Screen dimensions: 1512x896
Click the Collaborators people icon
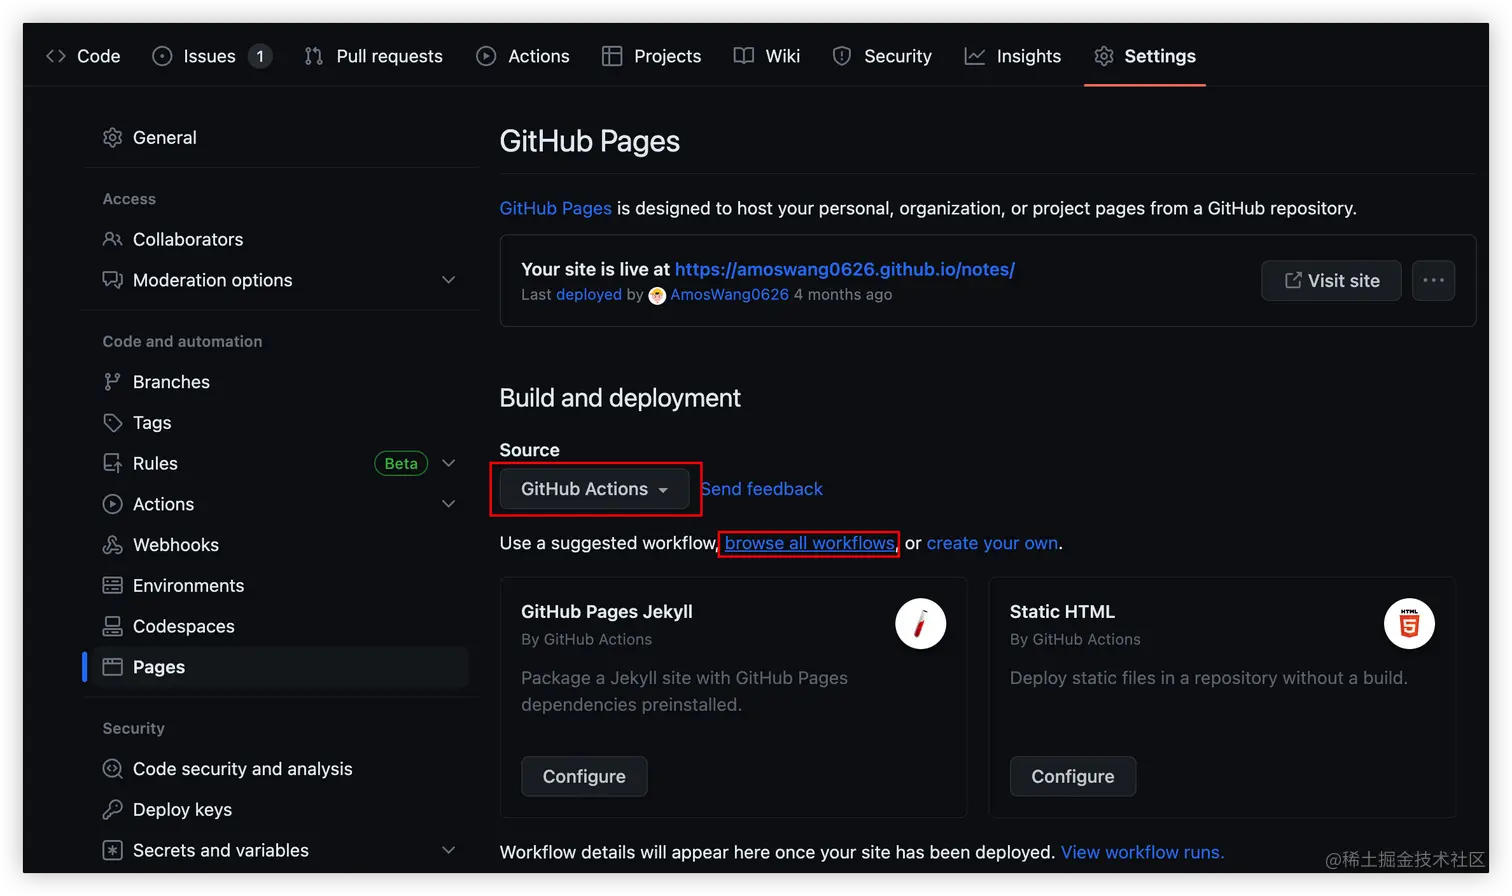113,239
